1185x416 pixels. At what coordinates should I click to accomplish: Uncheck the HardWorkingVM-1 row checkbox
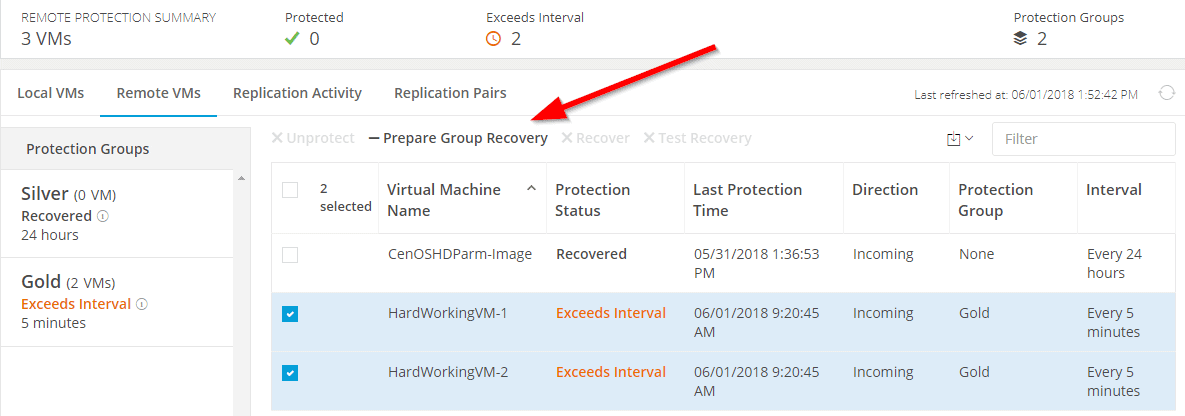(x=290, y=314)
